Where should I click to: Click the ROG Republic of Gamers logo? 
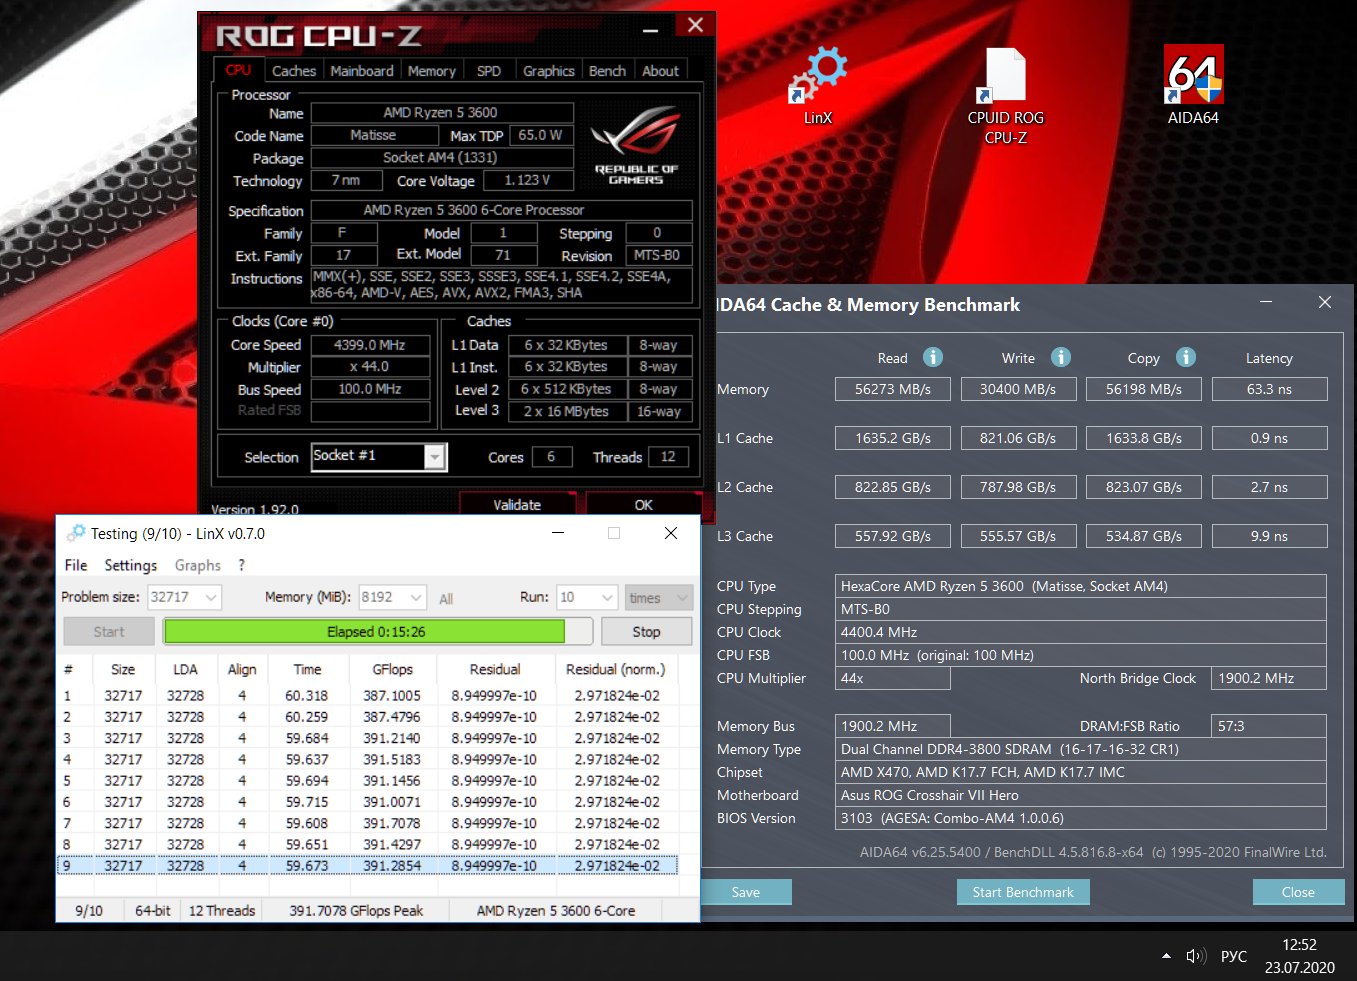coord(636,145)
